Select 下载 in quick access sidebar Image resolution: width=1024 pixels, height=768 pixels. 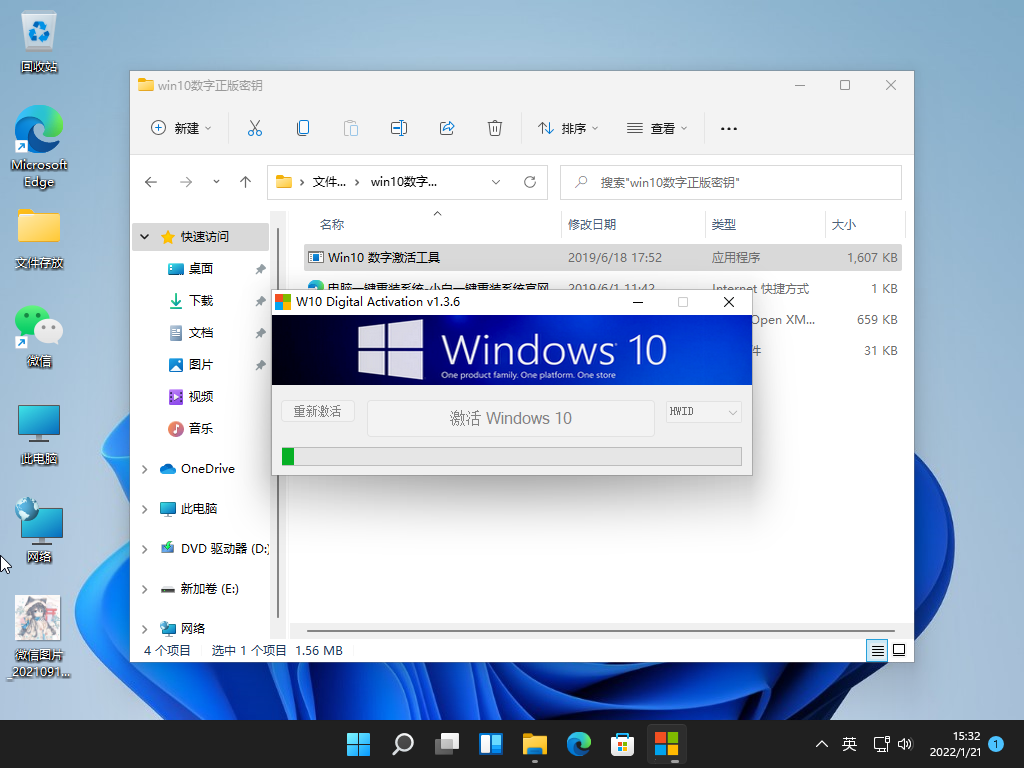(x=200, y=300)
